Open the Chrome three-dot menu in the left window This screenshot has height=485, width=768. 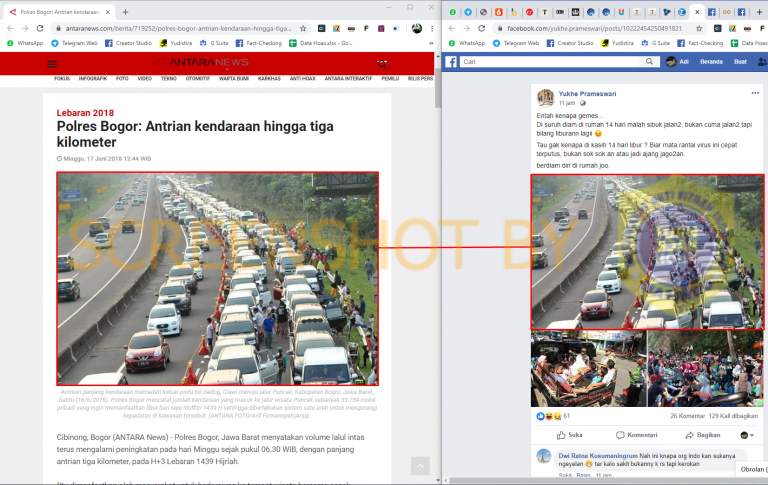point(432,28)
